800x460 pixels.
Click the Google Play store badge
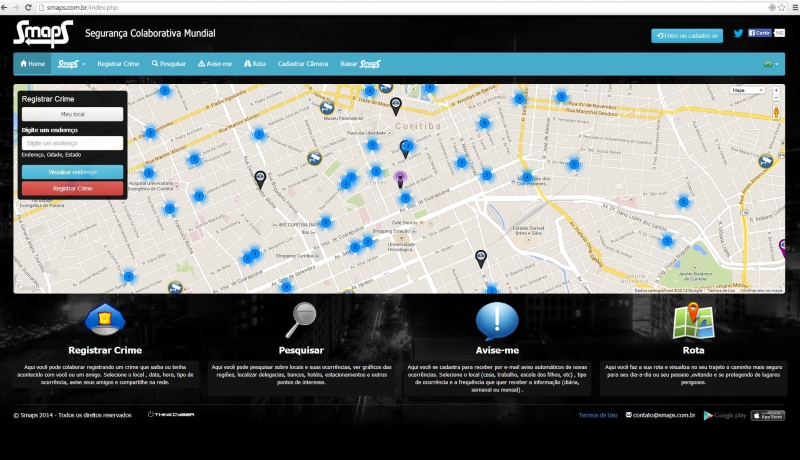[725, 415]
